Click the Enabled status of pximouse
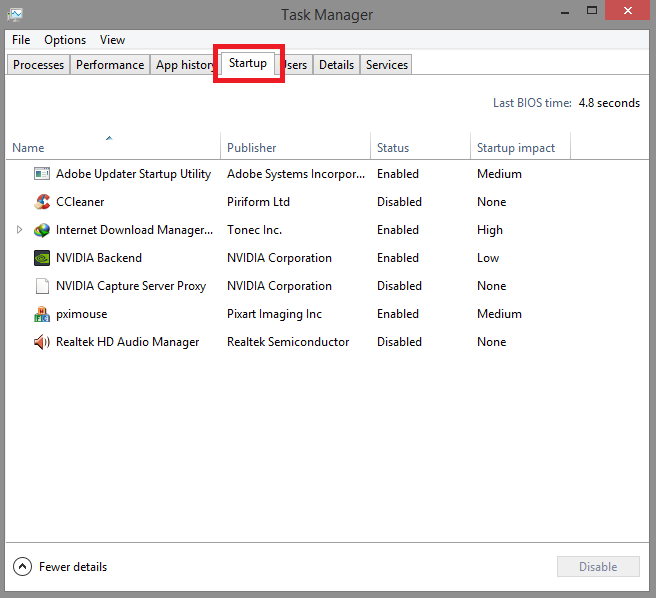The image size is (656, 598). tap(397, 314)
